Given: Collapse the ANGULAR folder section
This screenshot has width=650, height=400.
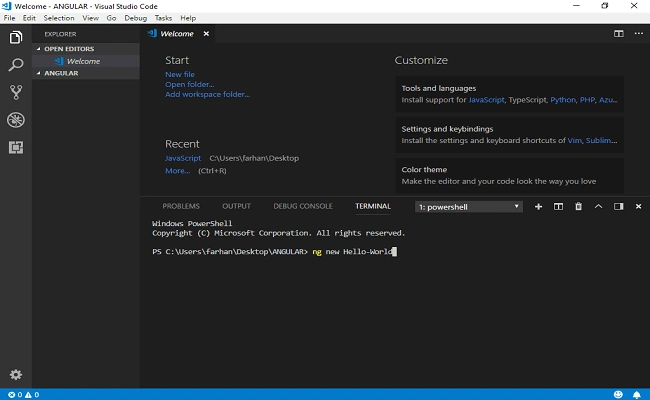Looking at the screenshot, I should point(85,73).
